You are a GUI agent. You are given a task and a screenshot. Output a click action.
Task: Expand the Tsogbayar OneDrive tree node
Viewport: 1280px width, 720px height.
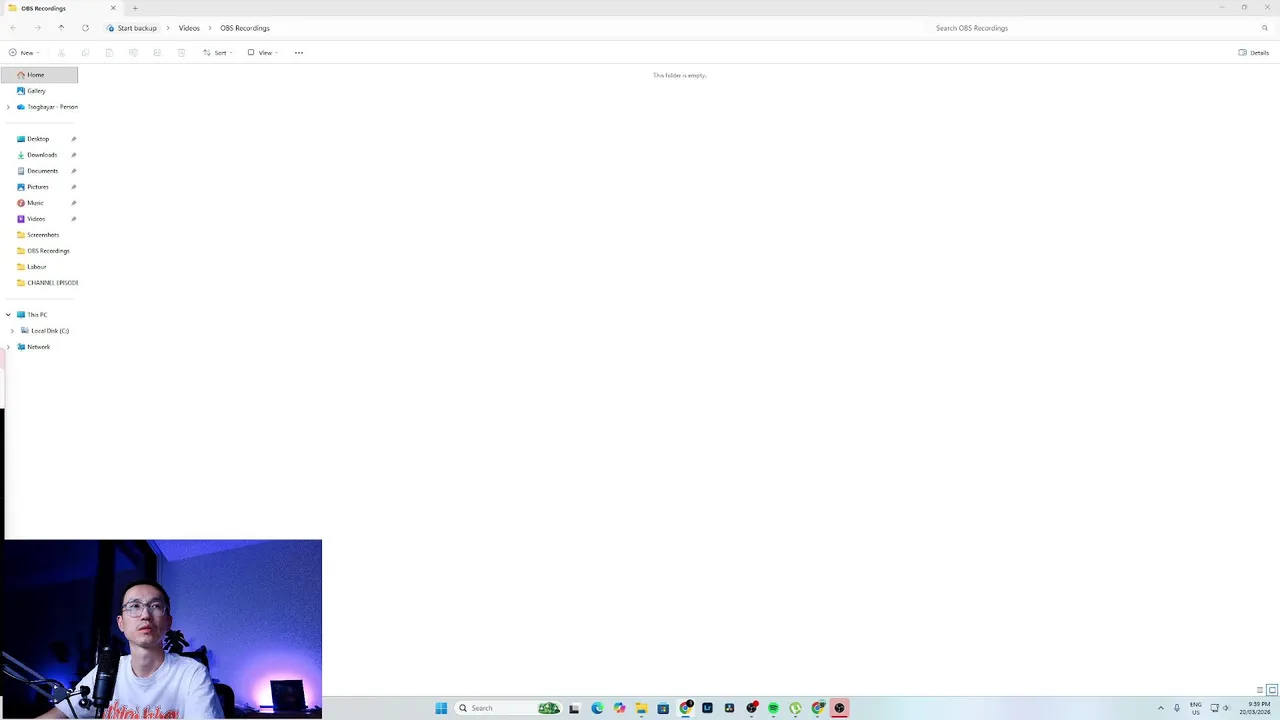click(x=8, y=107)
